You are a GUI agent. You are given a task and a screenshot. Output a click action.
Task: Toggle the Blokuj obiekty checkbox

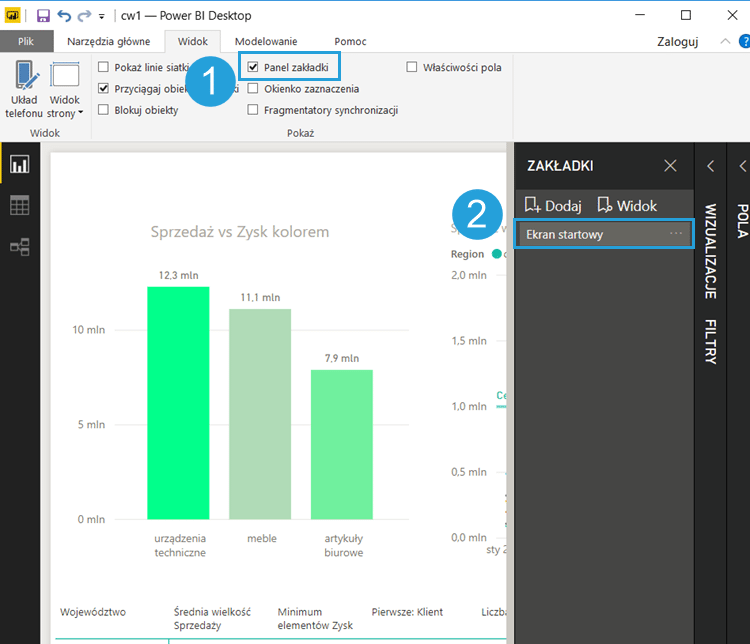[x=104, y=110]
